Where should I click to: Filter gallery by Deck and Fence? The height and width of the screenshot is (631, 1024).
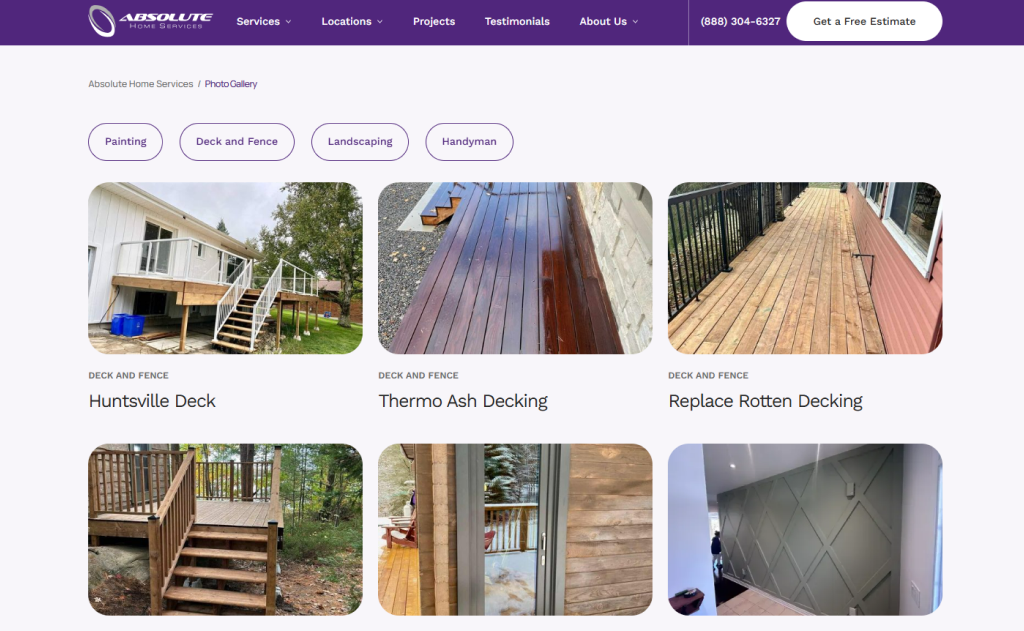237,142
